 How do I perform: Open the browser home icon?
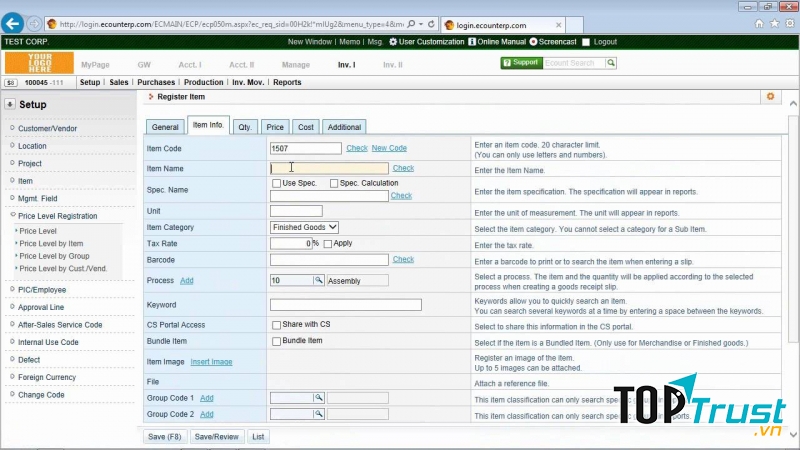click(x=759, y=23)
